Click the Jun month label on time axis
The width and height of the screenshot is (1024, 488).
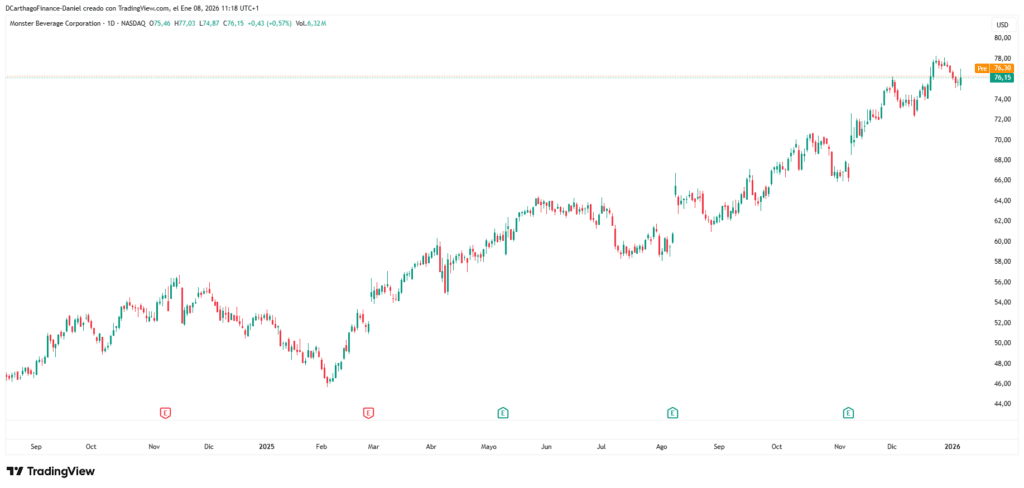tap(546, 447)
